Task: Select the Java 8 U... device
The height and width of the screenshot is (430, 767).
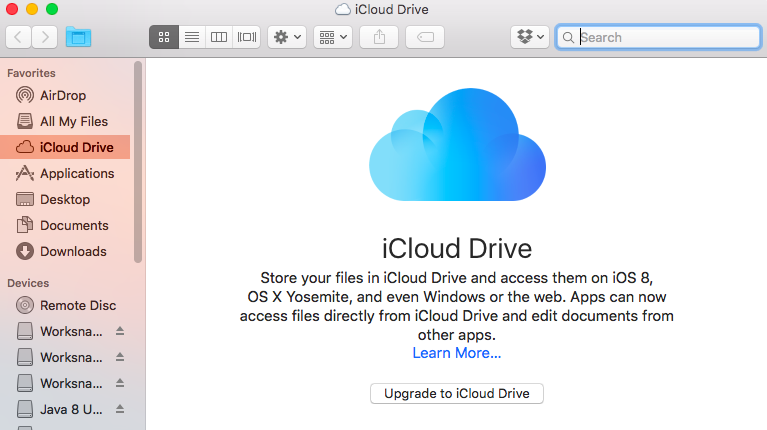Action: point(66,409)
